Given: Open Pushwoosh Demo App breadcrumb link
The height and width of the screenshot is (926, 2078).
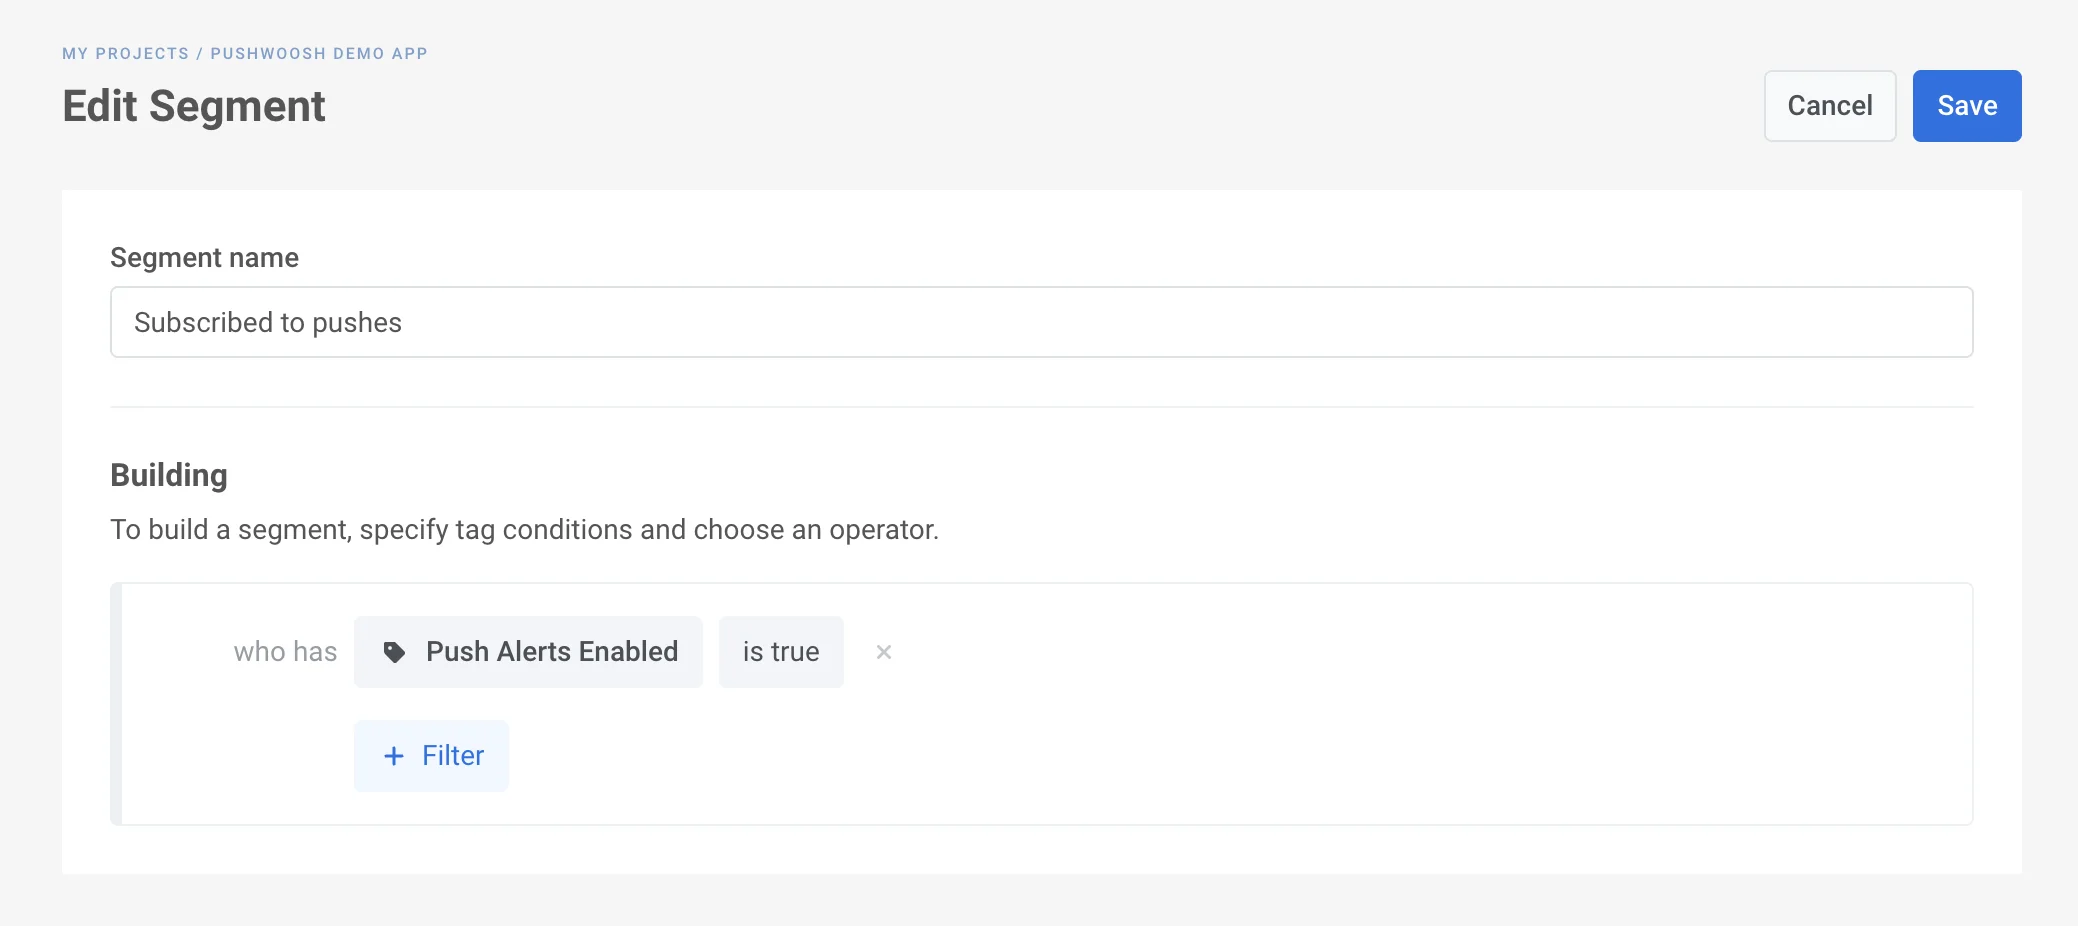Looking at the screenshot, I should point(318,54).
